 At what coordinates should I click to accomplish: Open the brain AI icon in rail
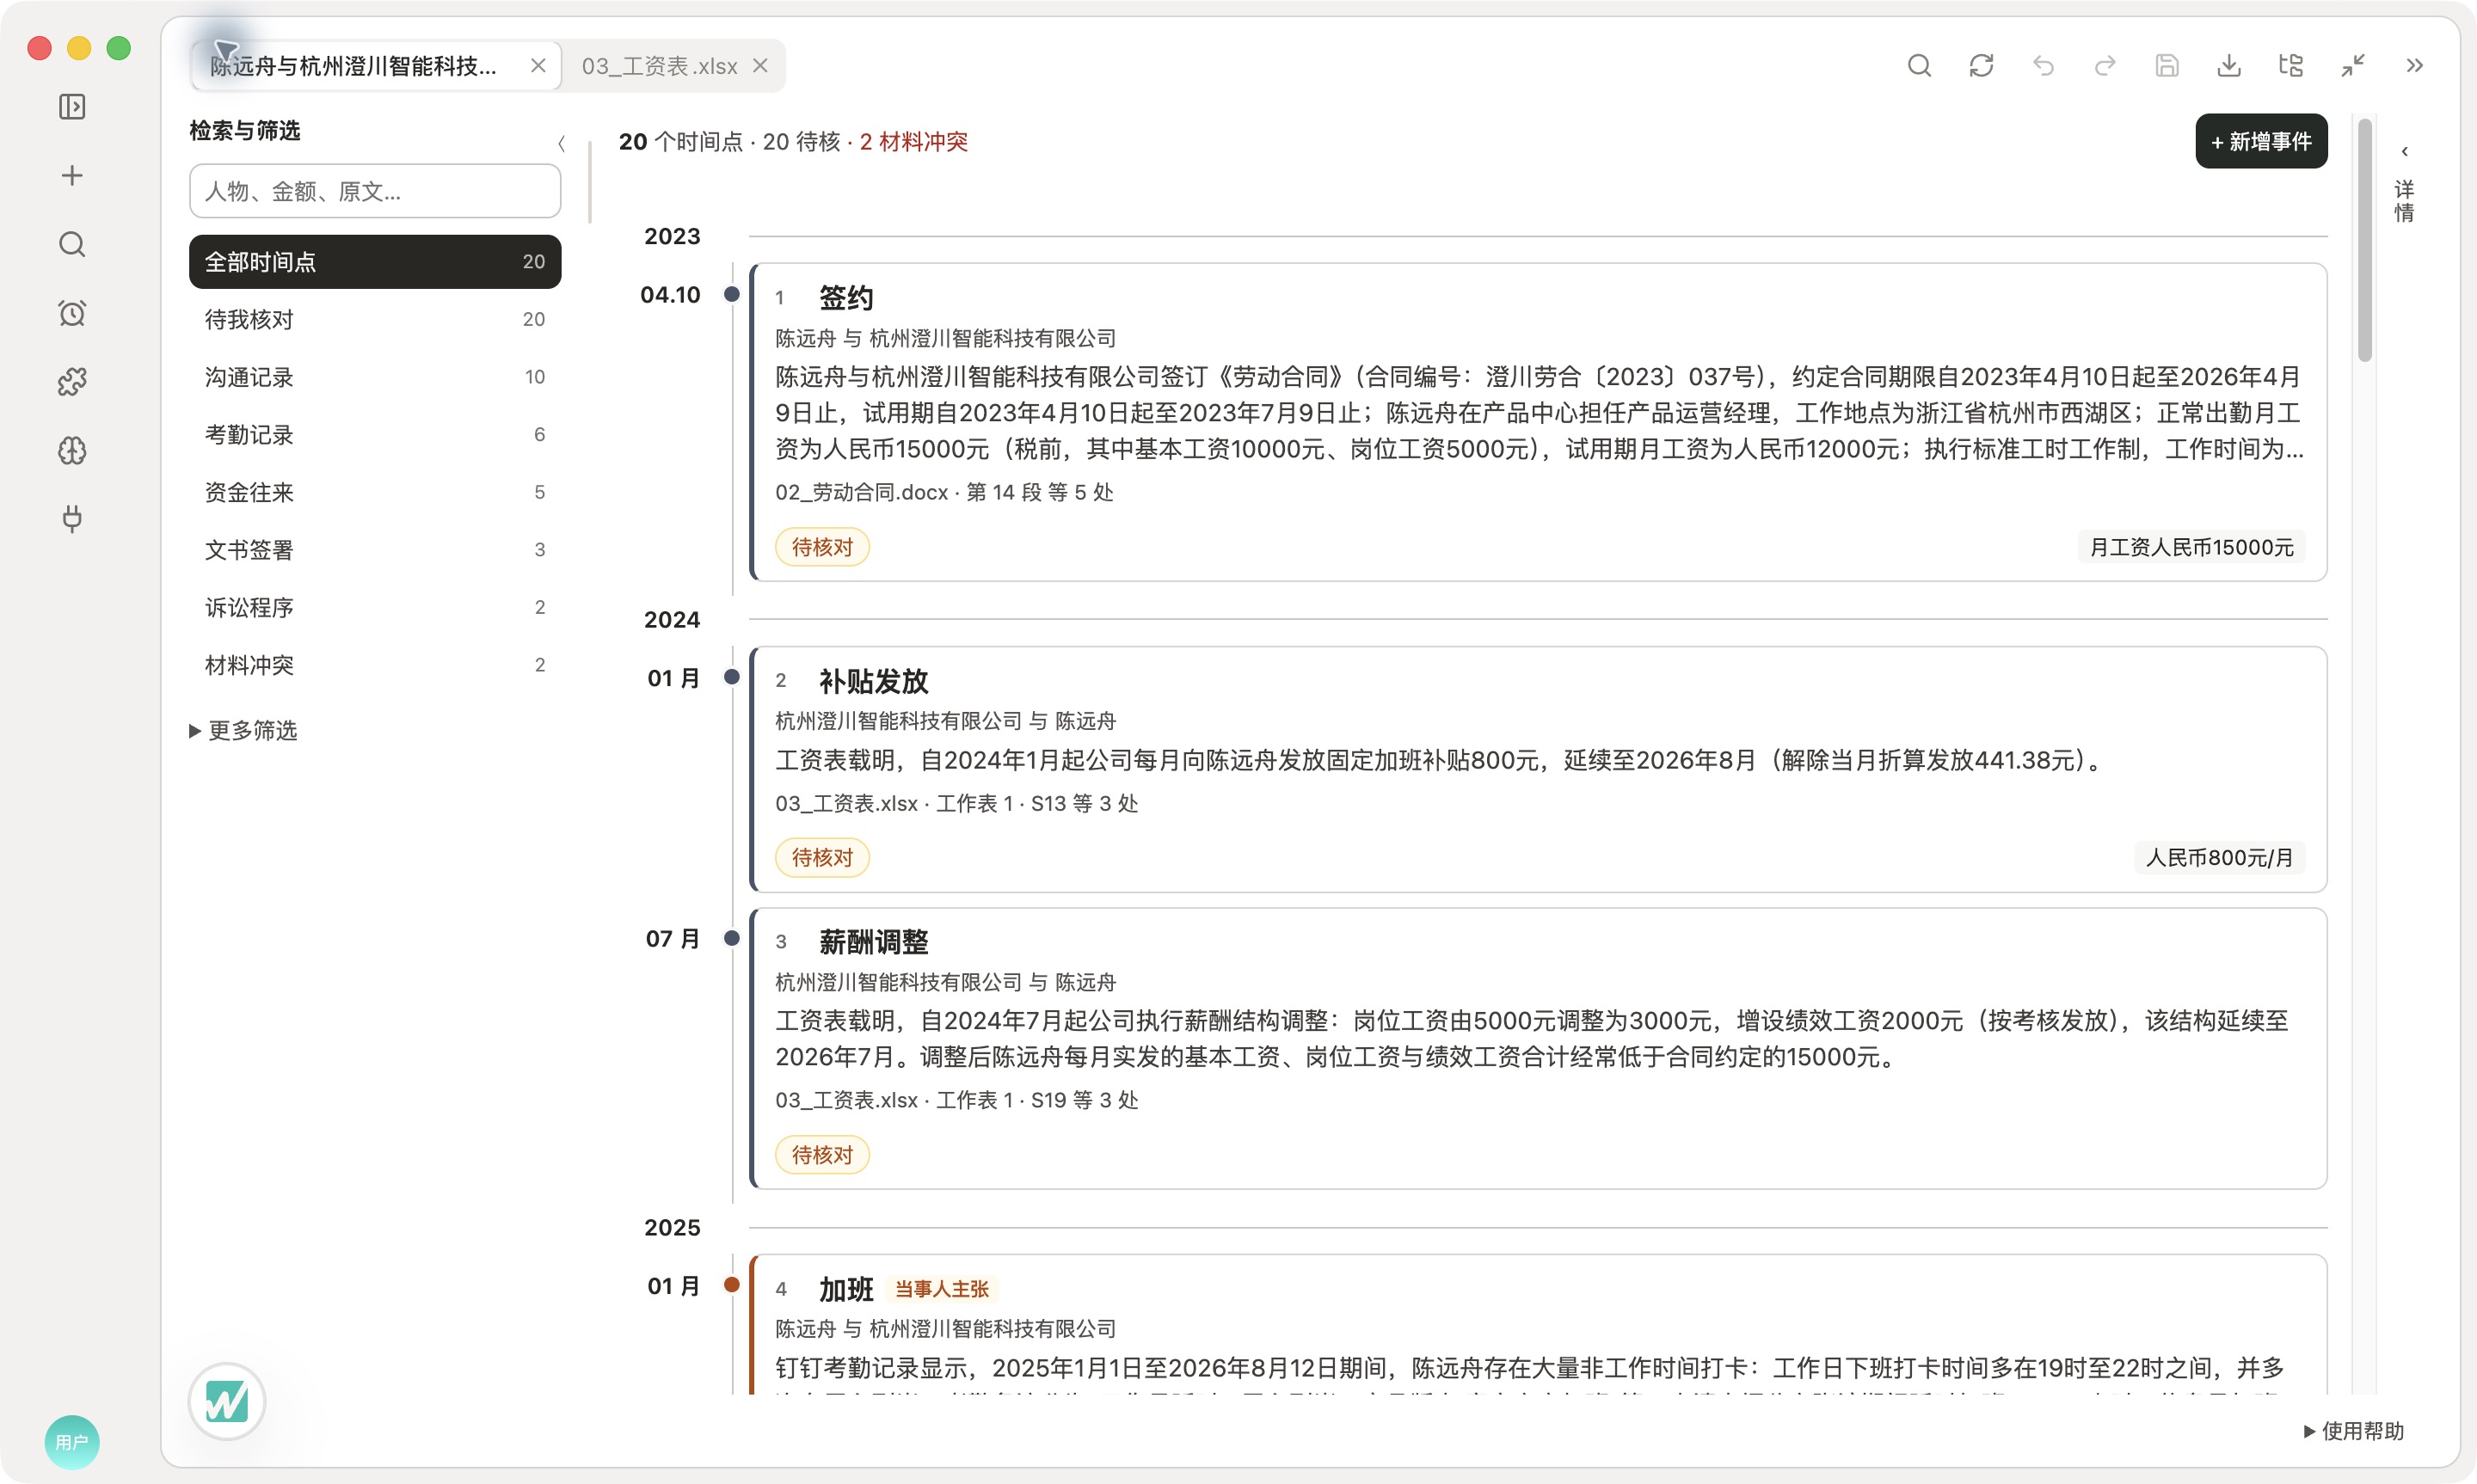pos(72,451)
